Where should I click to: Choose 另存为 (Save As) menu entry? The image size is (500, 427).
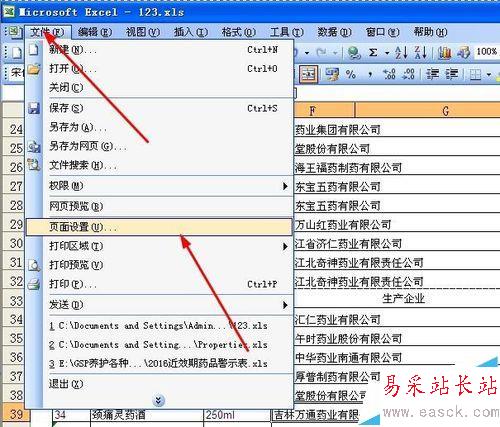(x=159, y=127)
